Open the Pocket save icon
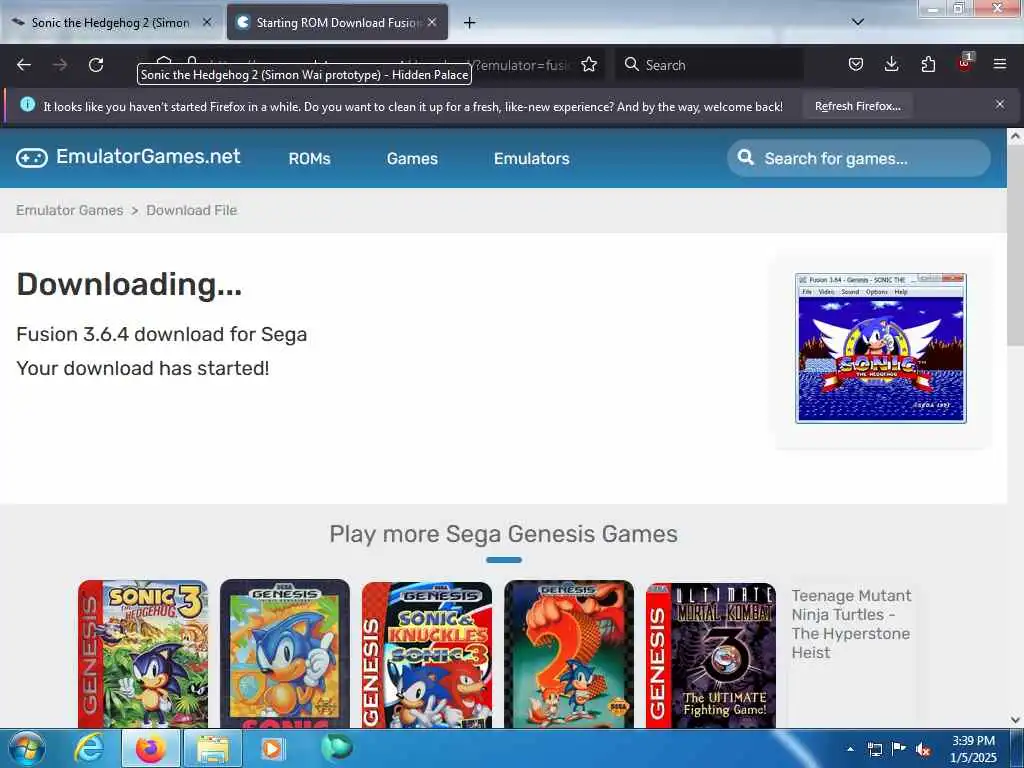1024x768 pixels. (856, 64)
